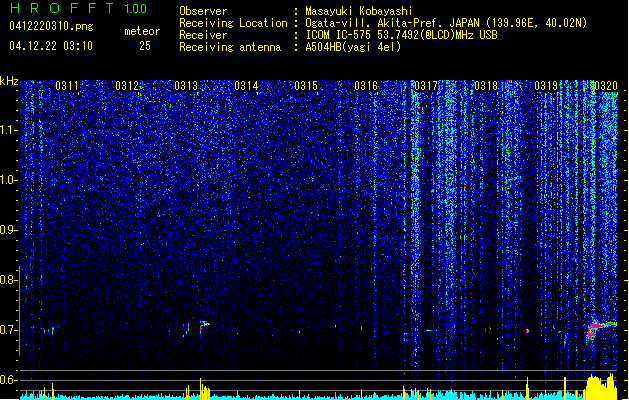Viewport: 629px width, 400px height.
Task: Click the kHz axis unit label
Action: [9, 81]
